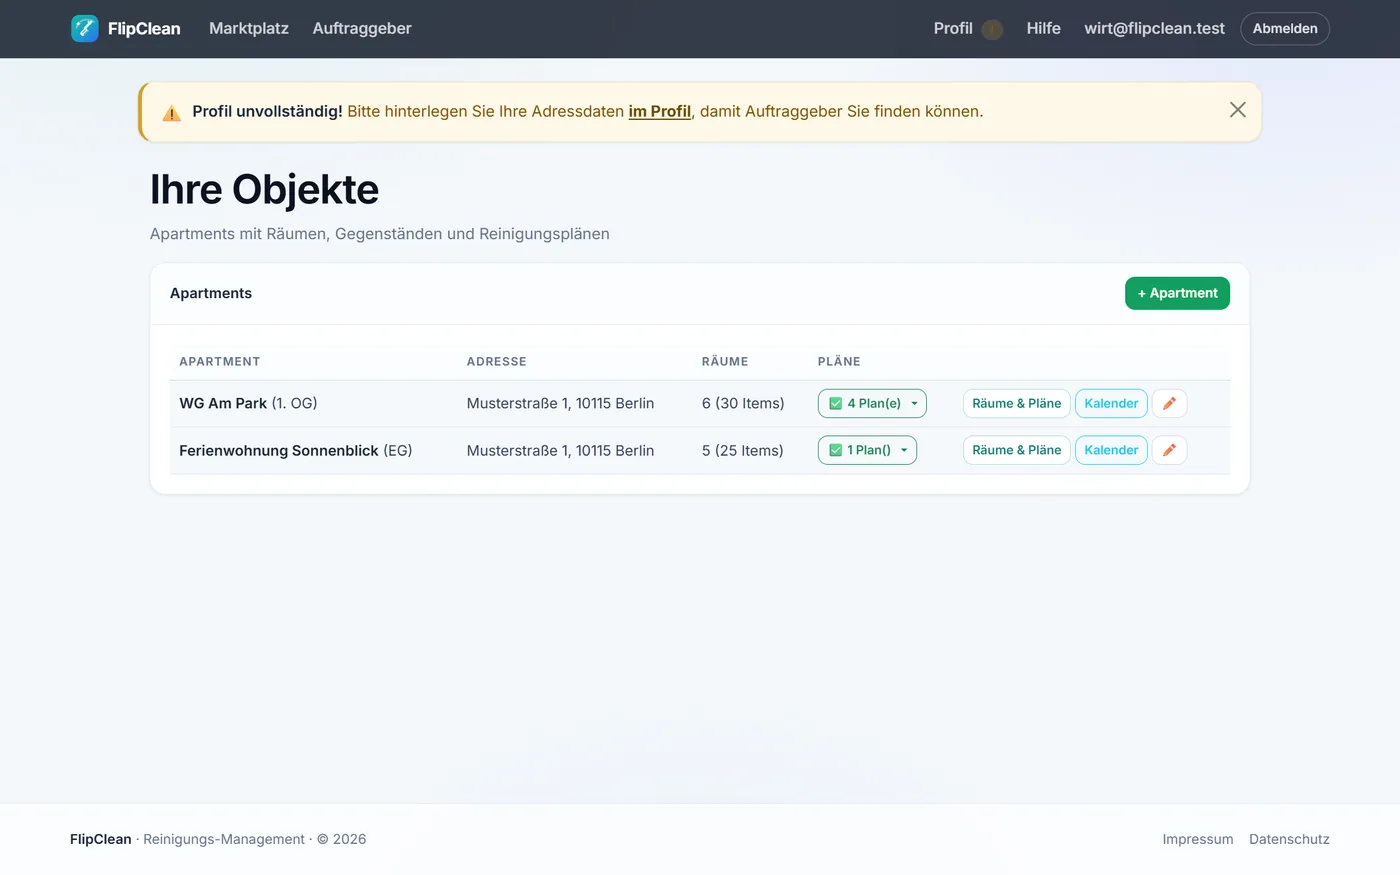Open the Datenschutz footer link
Screen dimensions: 1400x875
point(1289,839)
